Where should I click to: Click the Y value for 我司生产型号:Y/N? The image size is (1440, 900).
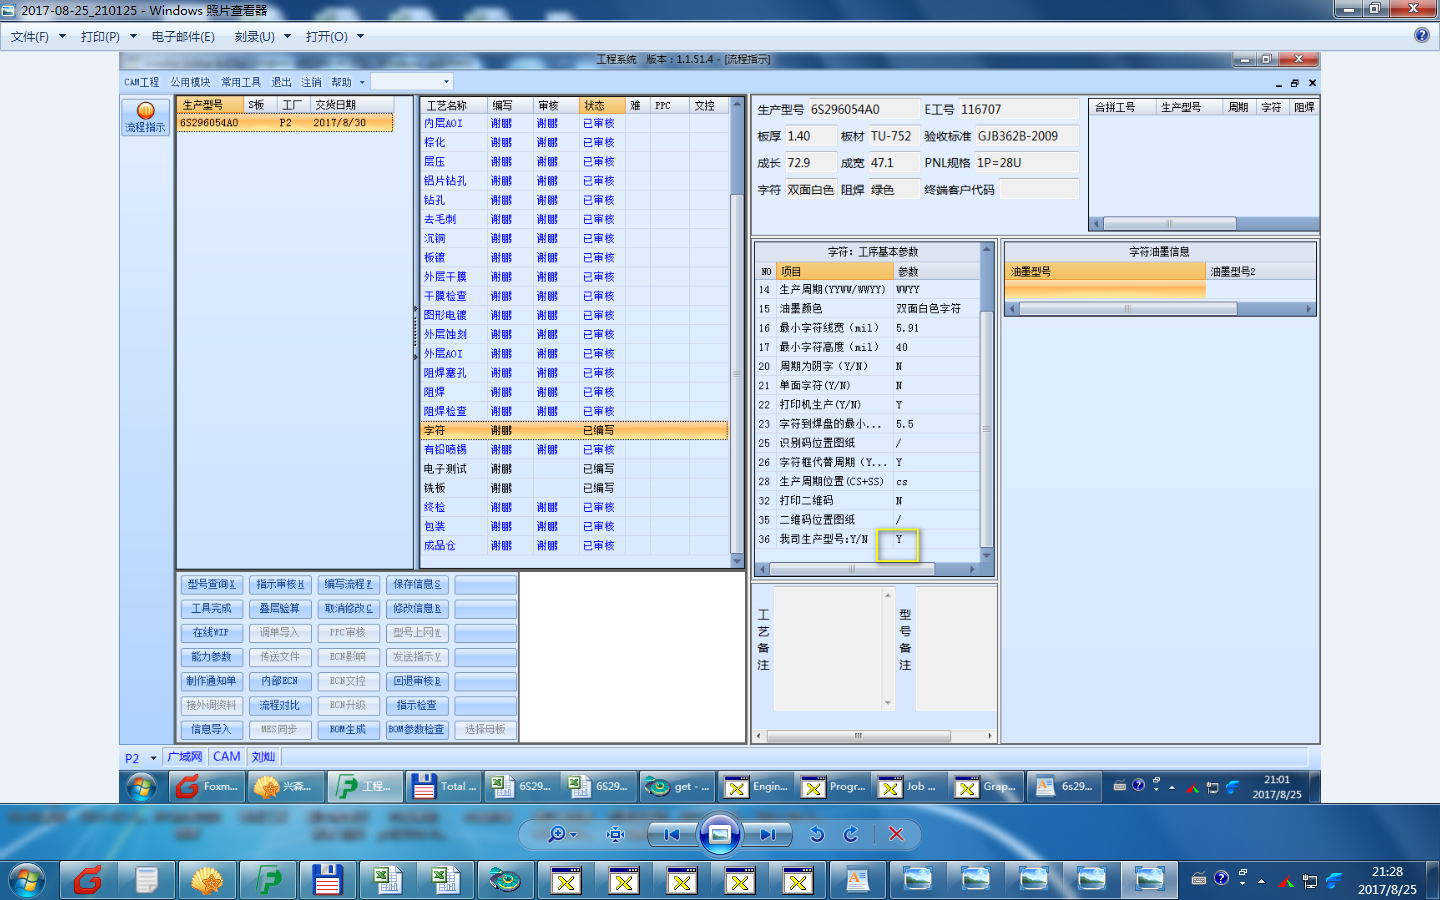pyautogui.click(x=899, y=539)
